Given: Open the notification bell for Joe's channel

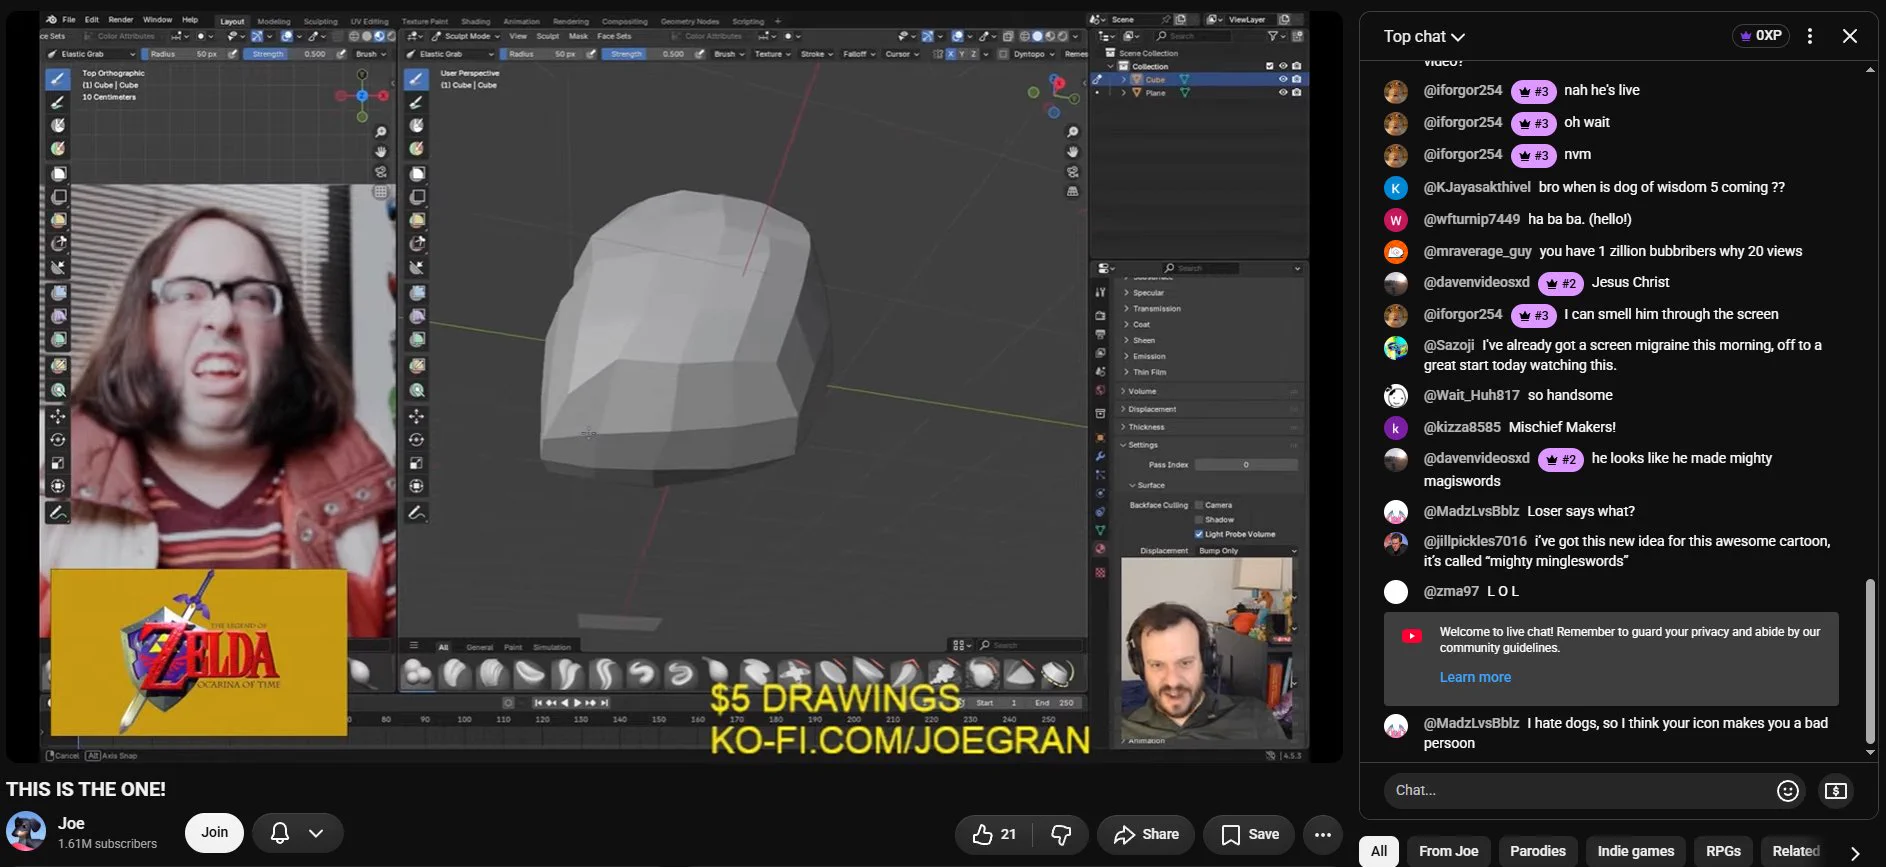Looking at the screenshot, I should click(x=280, y=832).
